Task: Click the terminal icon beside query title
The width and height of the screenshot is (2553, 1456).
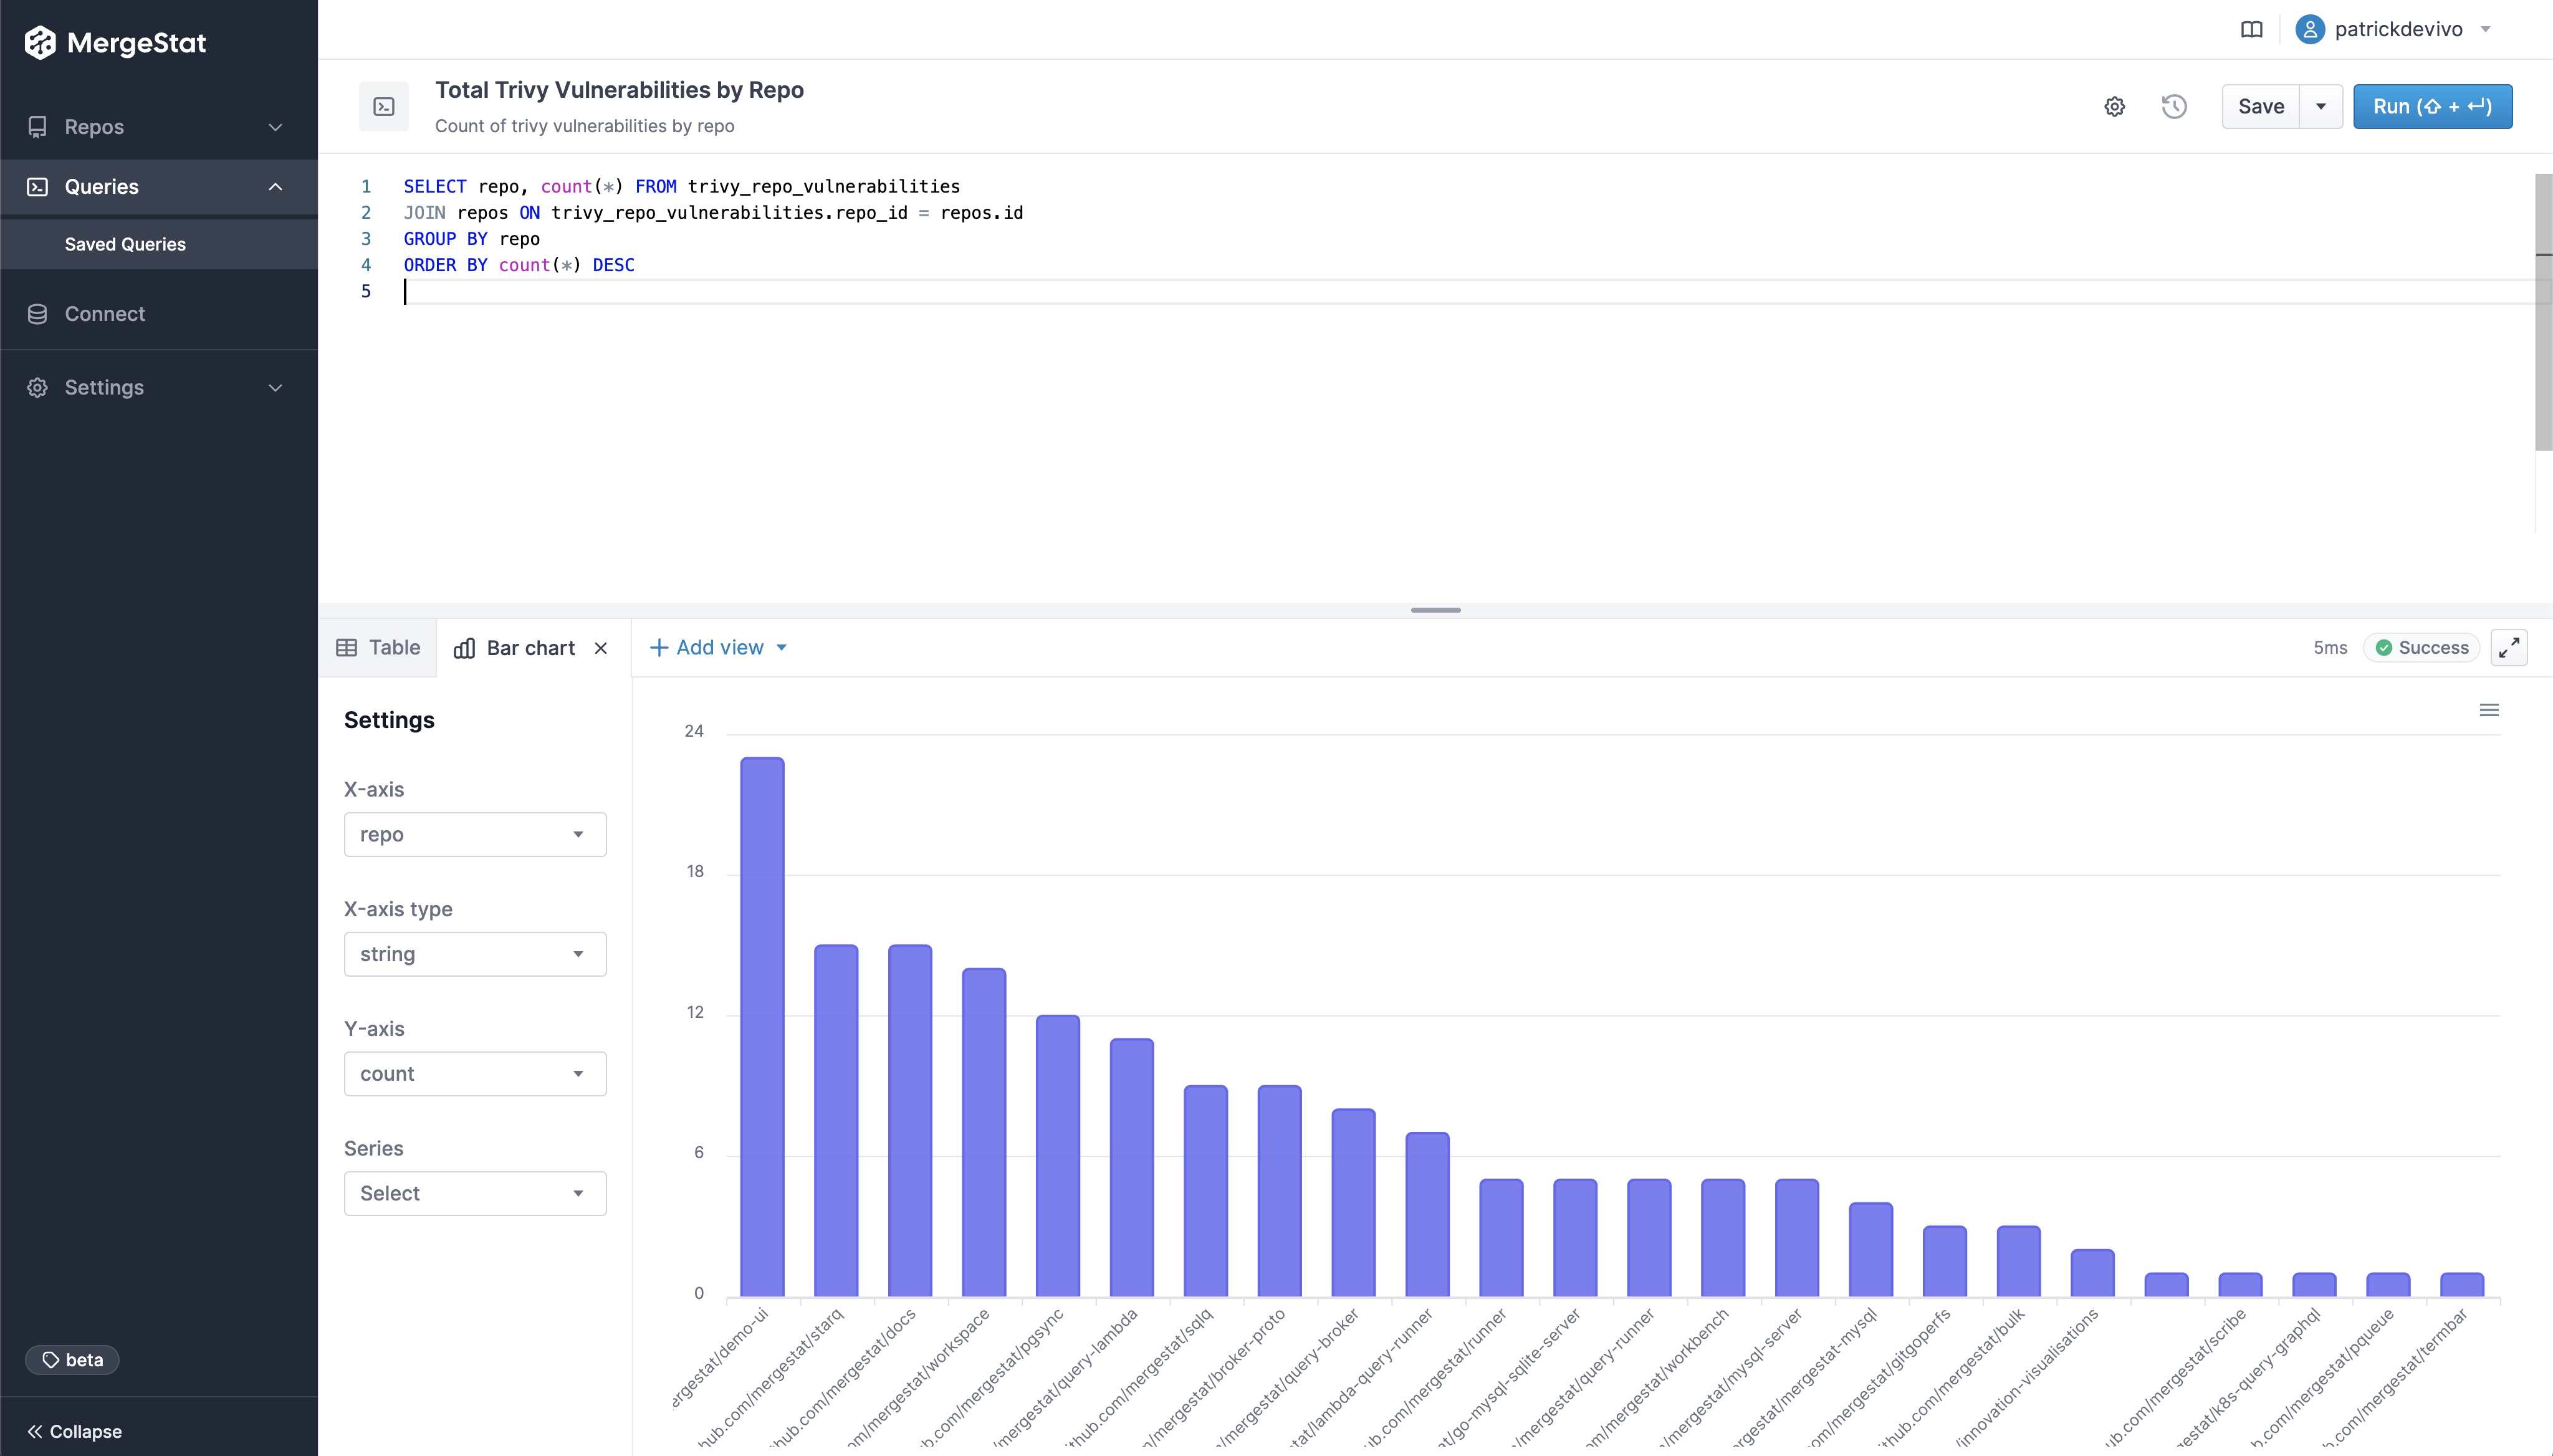Action: (x=384, y=107)
